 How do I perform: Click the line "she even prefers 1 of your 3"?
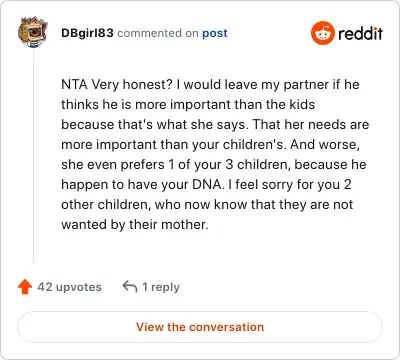click(214, 164)
